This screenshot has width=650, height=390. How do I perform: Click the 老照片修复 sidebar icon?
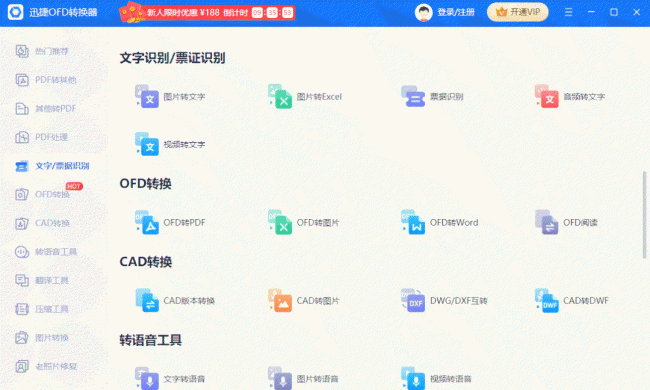[x=22, y=366]
